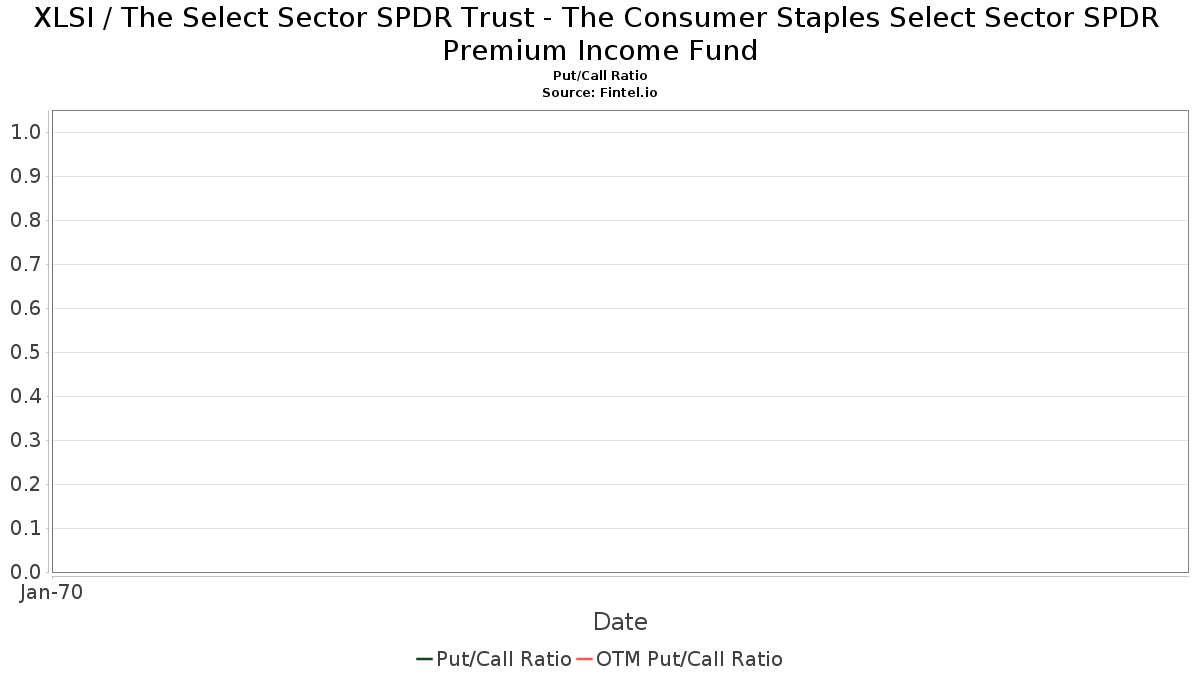
Task: Click the 0.6 y-axis tick label
Action: click(x=25, y=308)
